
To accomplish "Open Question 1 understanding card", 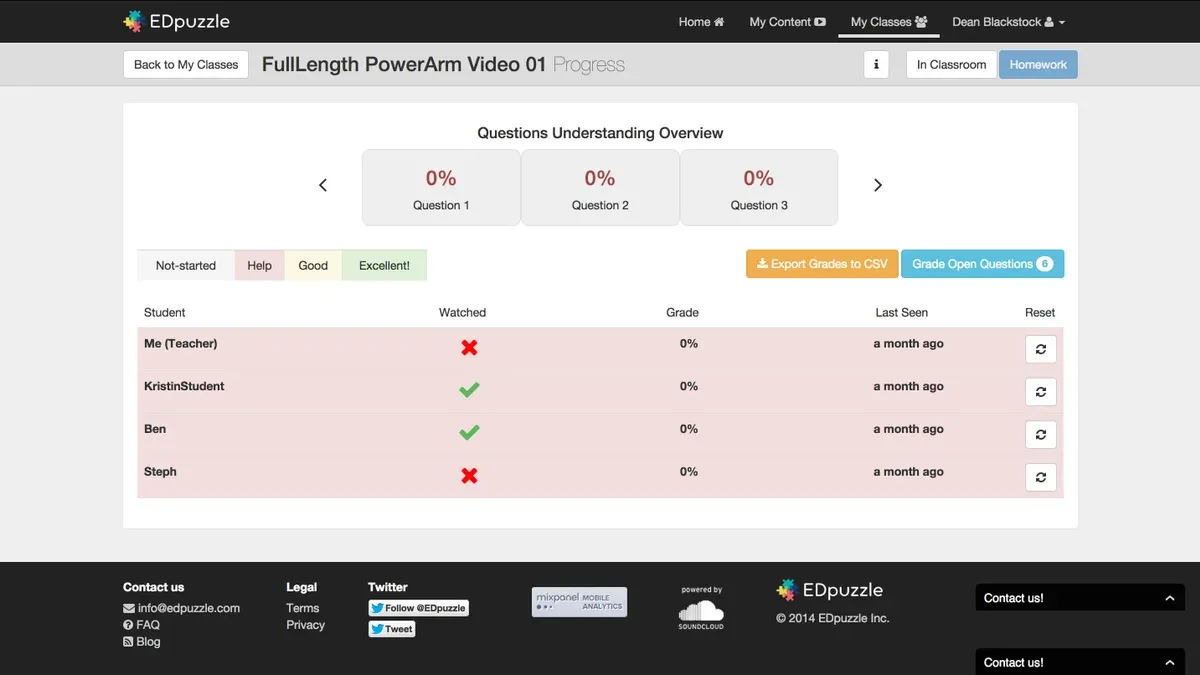I will 441,187.
